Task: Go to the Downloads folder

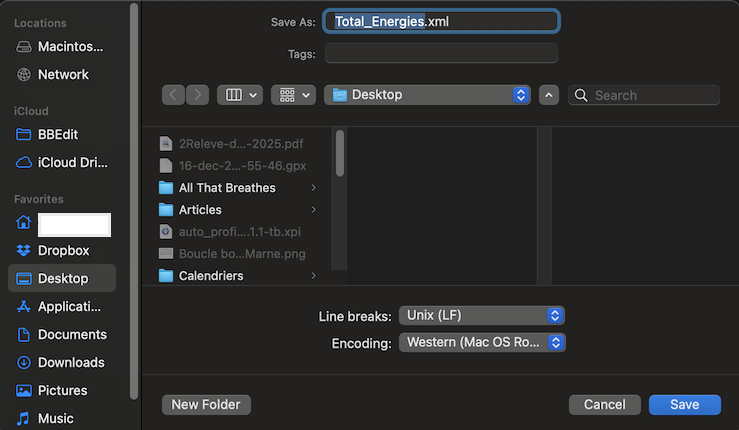Action: click(x=62, y=362)
